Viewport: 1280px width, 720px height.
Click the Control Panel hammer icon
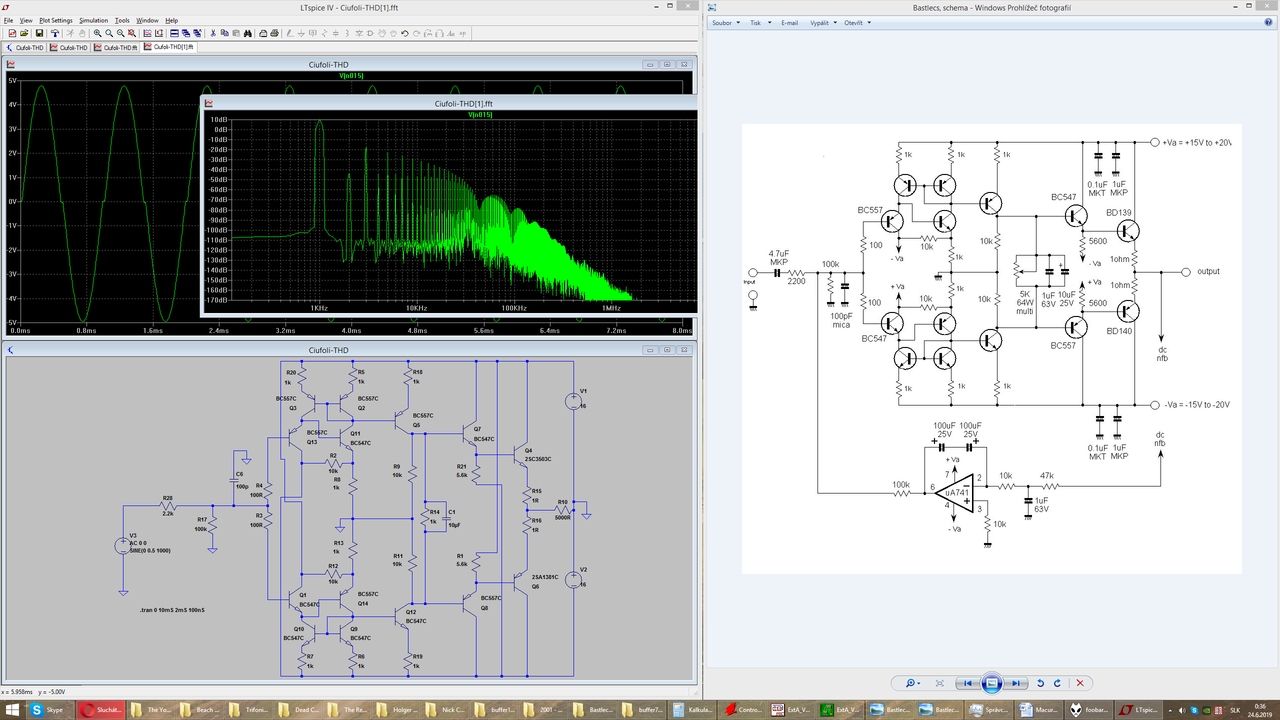55,33
